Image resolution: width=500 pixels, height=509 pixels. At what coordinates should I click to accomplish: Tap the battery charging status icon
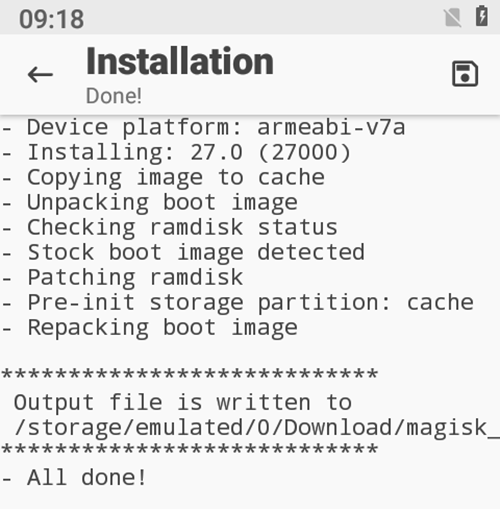(x=482, y=16)
